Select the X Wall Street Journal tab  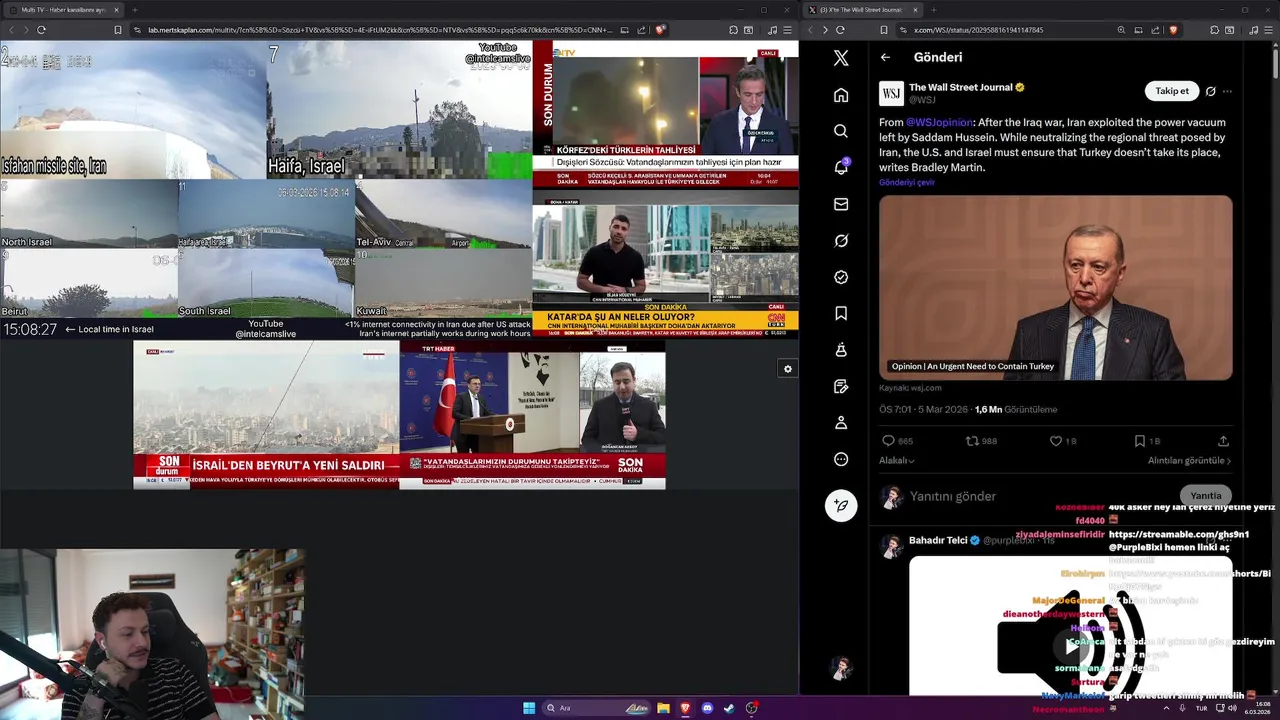tap(865, 10)
